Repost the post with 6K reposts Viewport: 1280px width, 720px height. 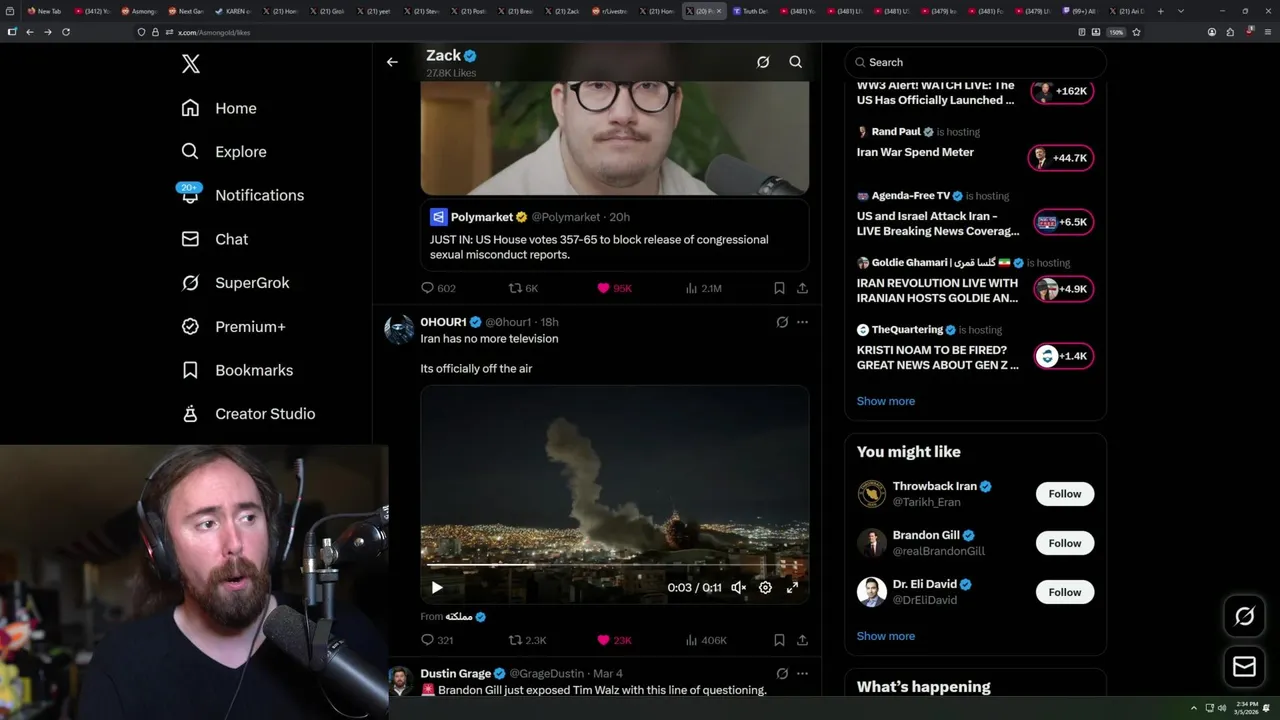point(523,288)
